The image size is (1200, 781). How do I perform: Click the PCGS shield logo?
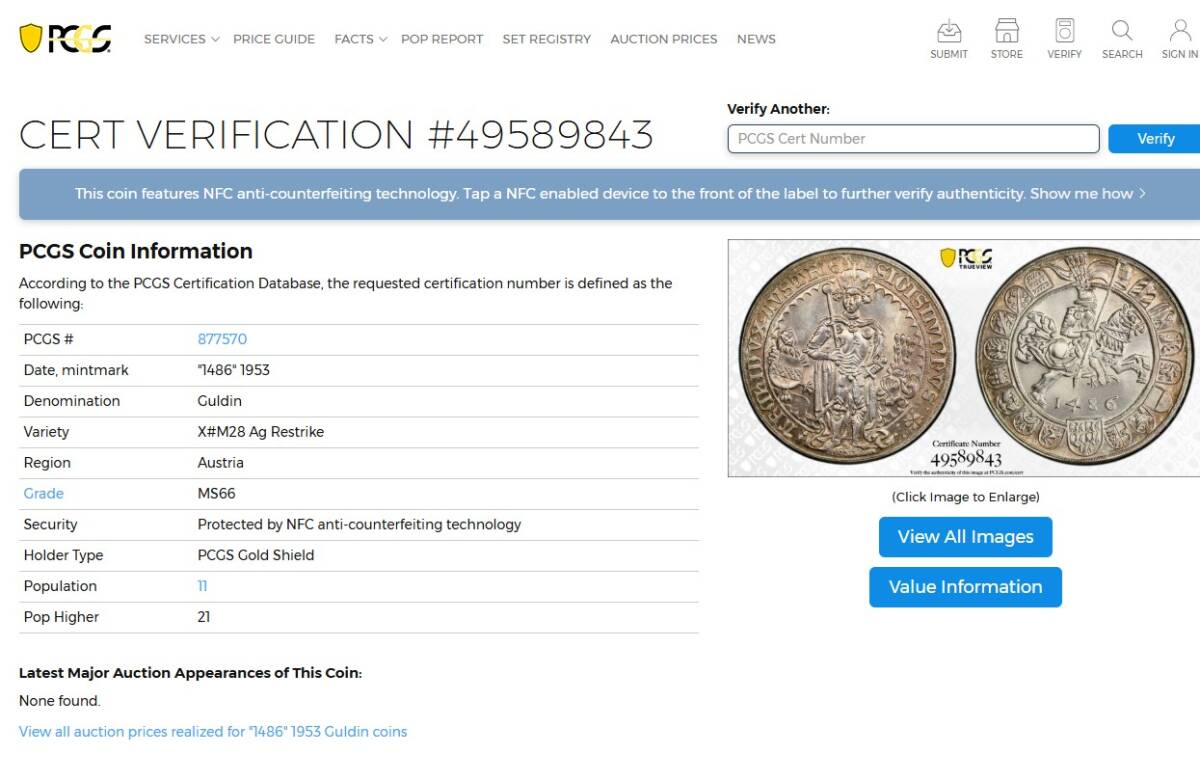coord(65,39)
